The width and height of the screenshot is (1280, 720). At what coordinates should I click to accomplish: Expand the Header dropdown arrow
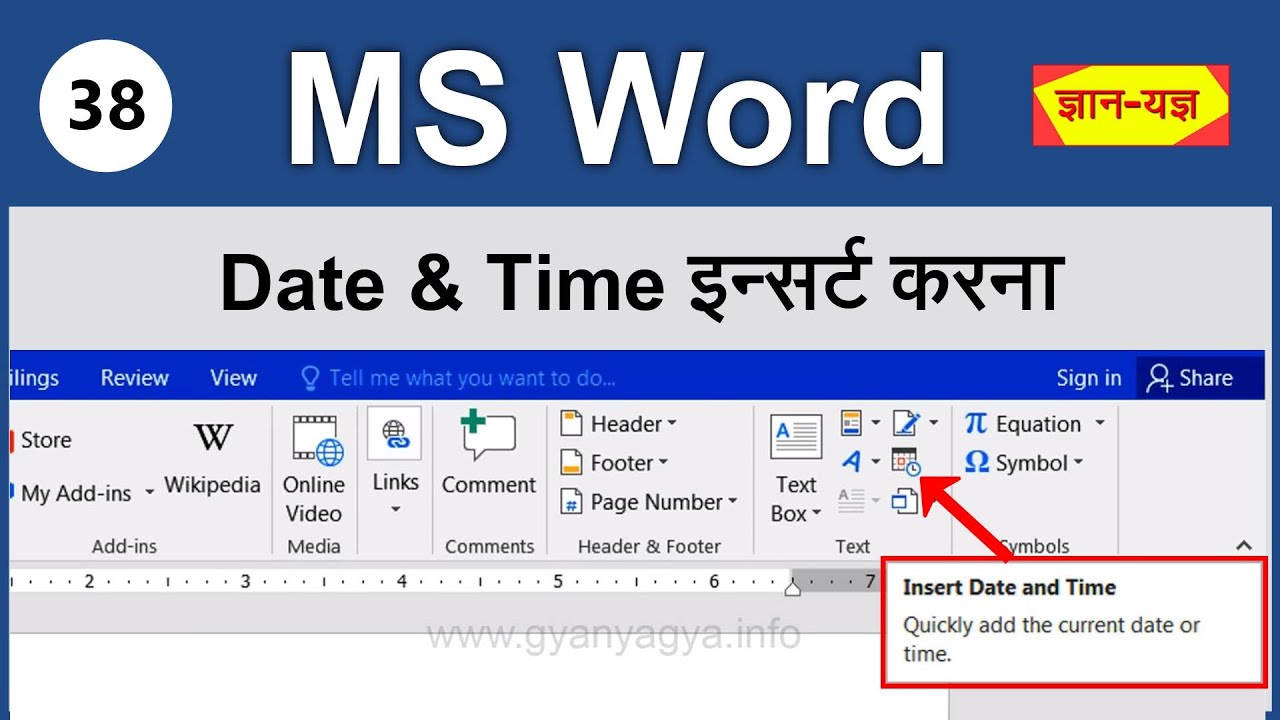pyautogui.click(x=672, y=424)
